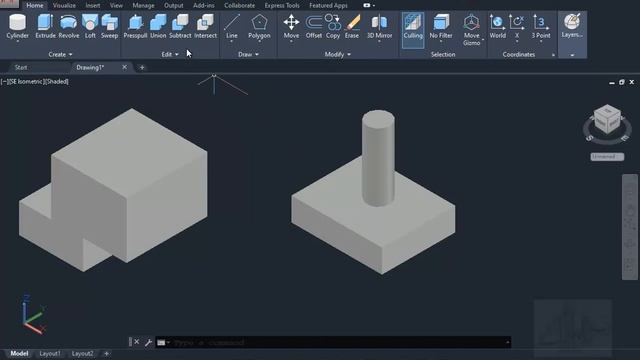Open the Coordinates panel dialog launcher
Image resolution: width=640 pixels, height=360 pixels.
click(553, 55)
